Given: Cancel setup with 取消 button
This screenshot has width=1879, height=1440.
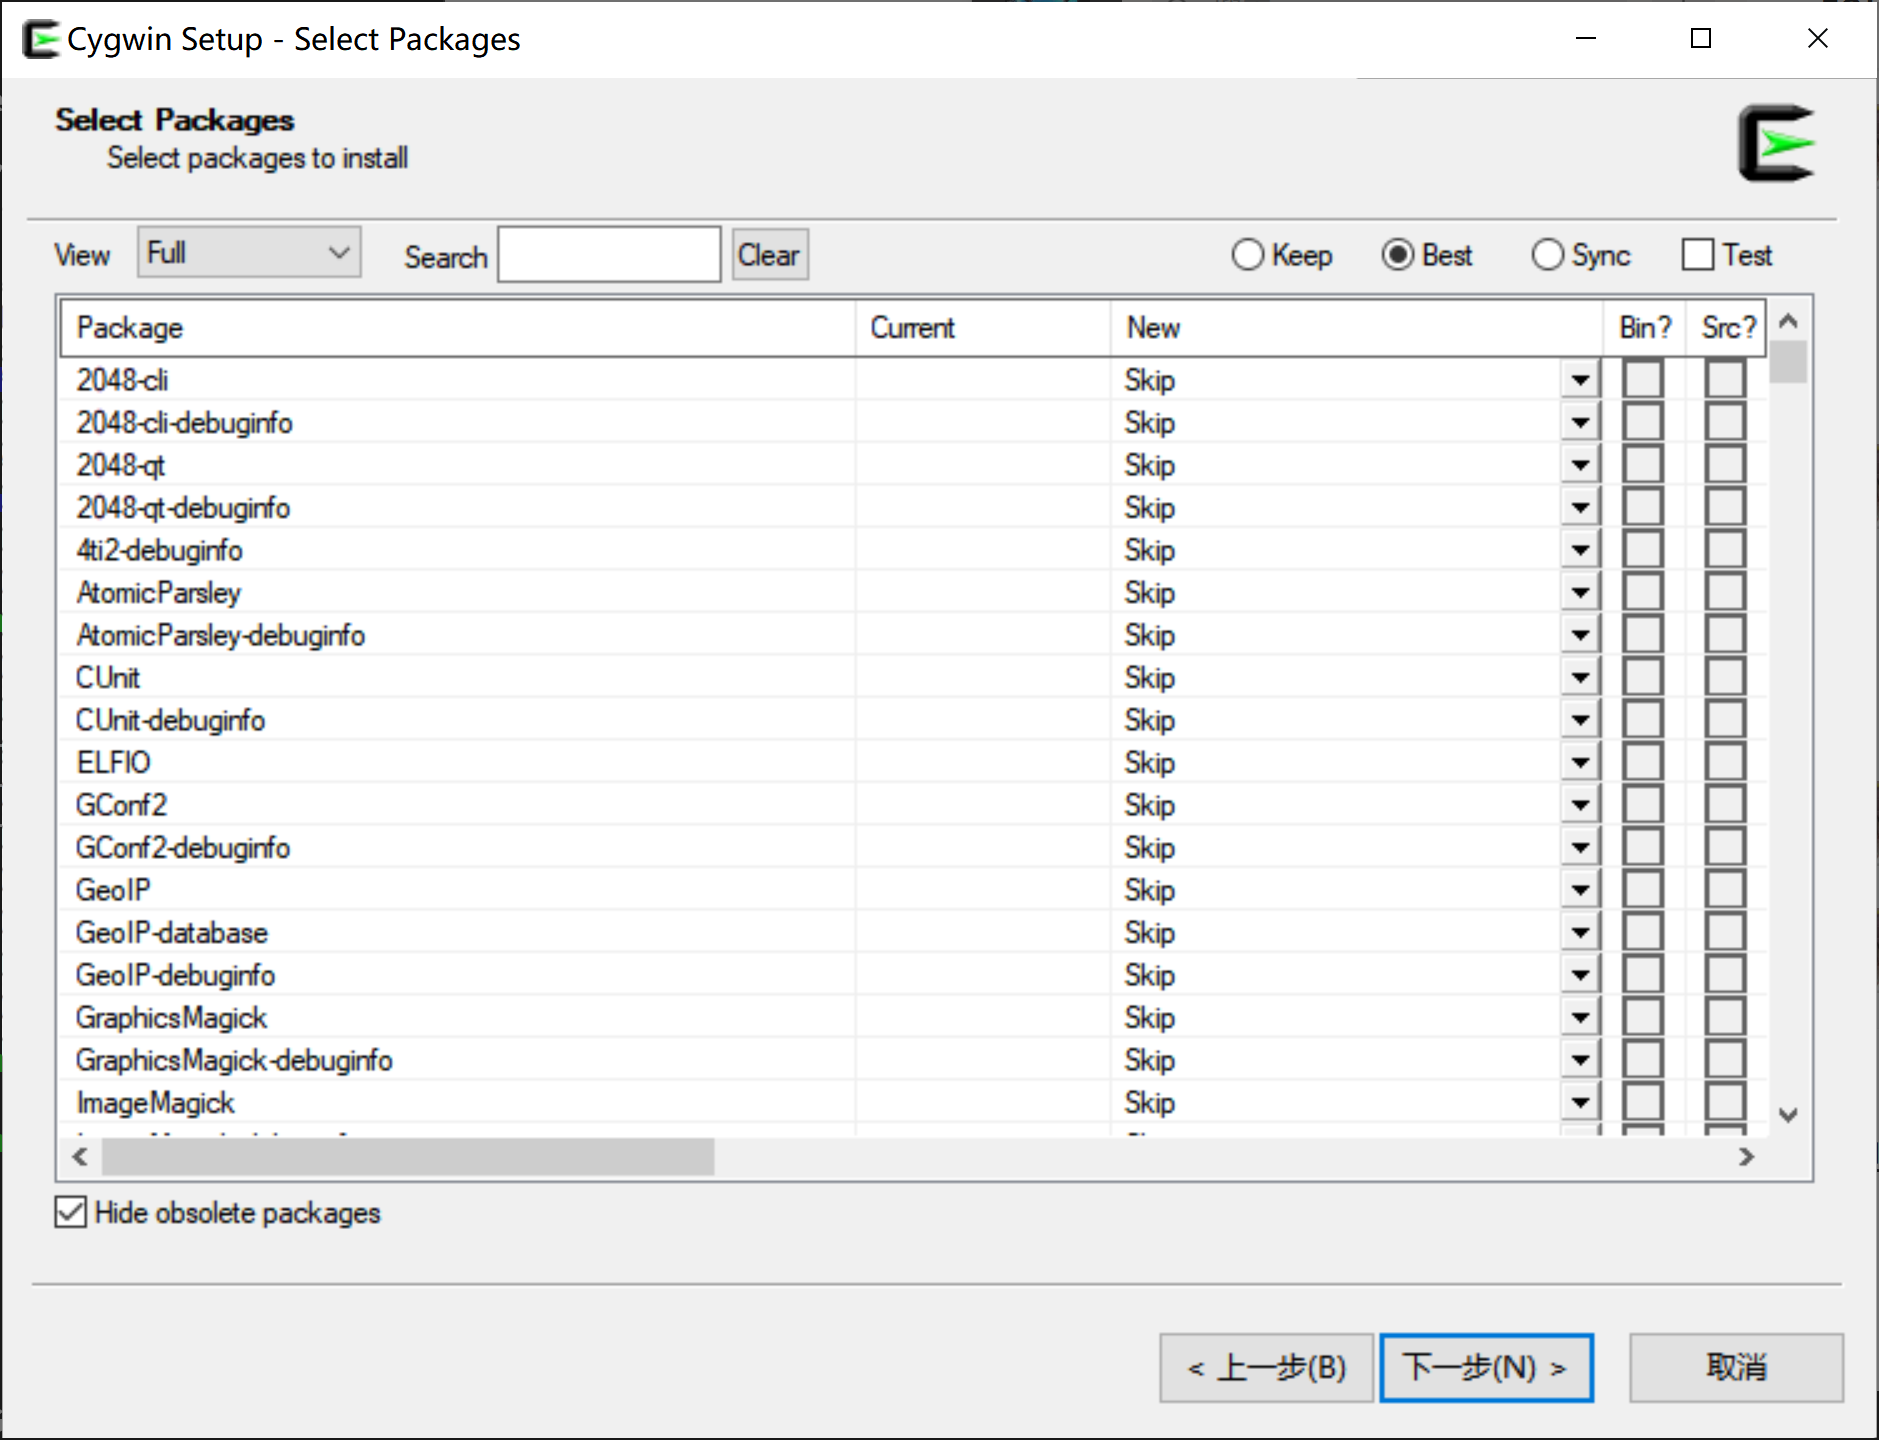Looking at the screenshot, I should pos(1736,1367).
